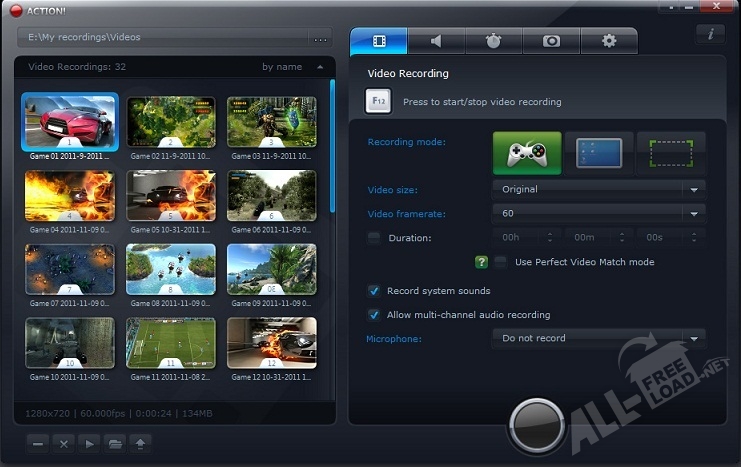Viewport: 741px width, 467px height.
Task: Enable the Duration checkbox
Action: tap(374, 238)
